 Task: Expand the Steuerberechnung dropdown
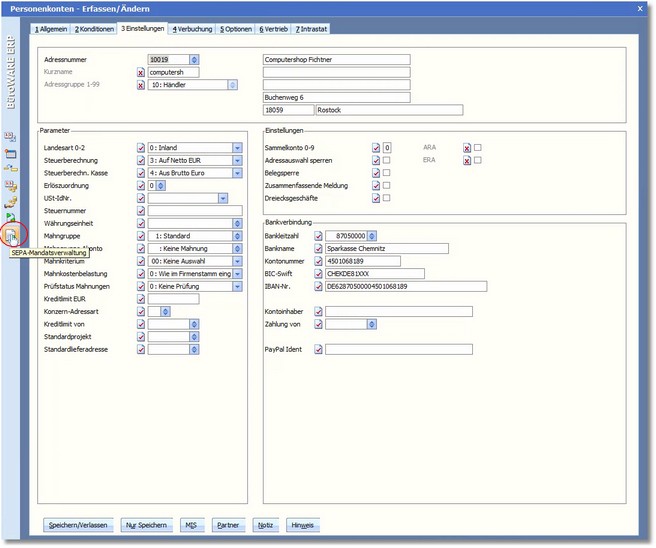pos(237,160)
